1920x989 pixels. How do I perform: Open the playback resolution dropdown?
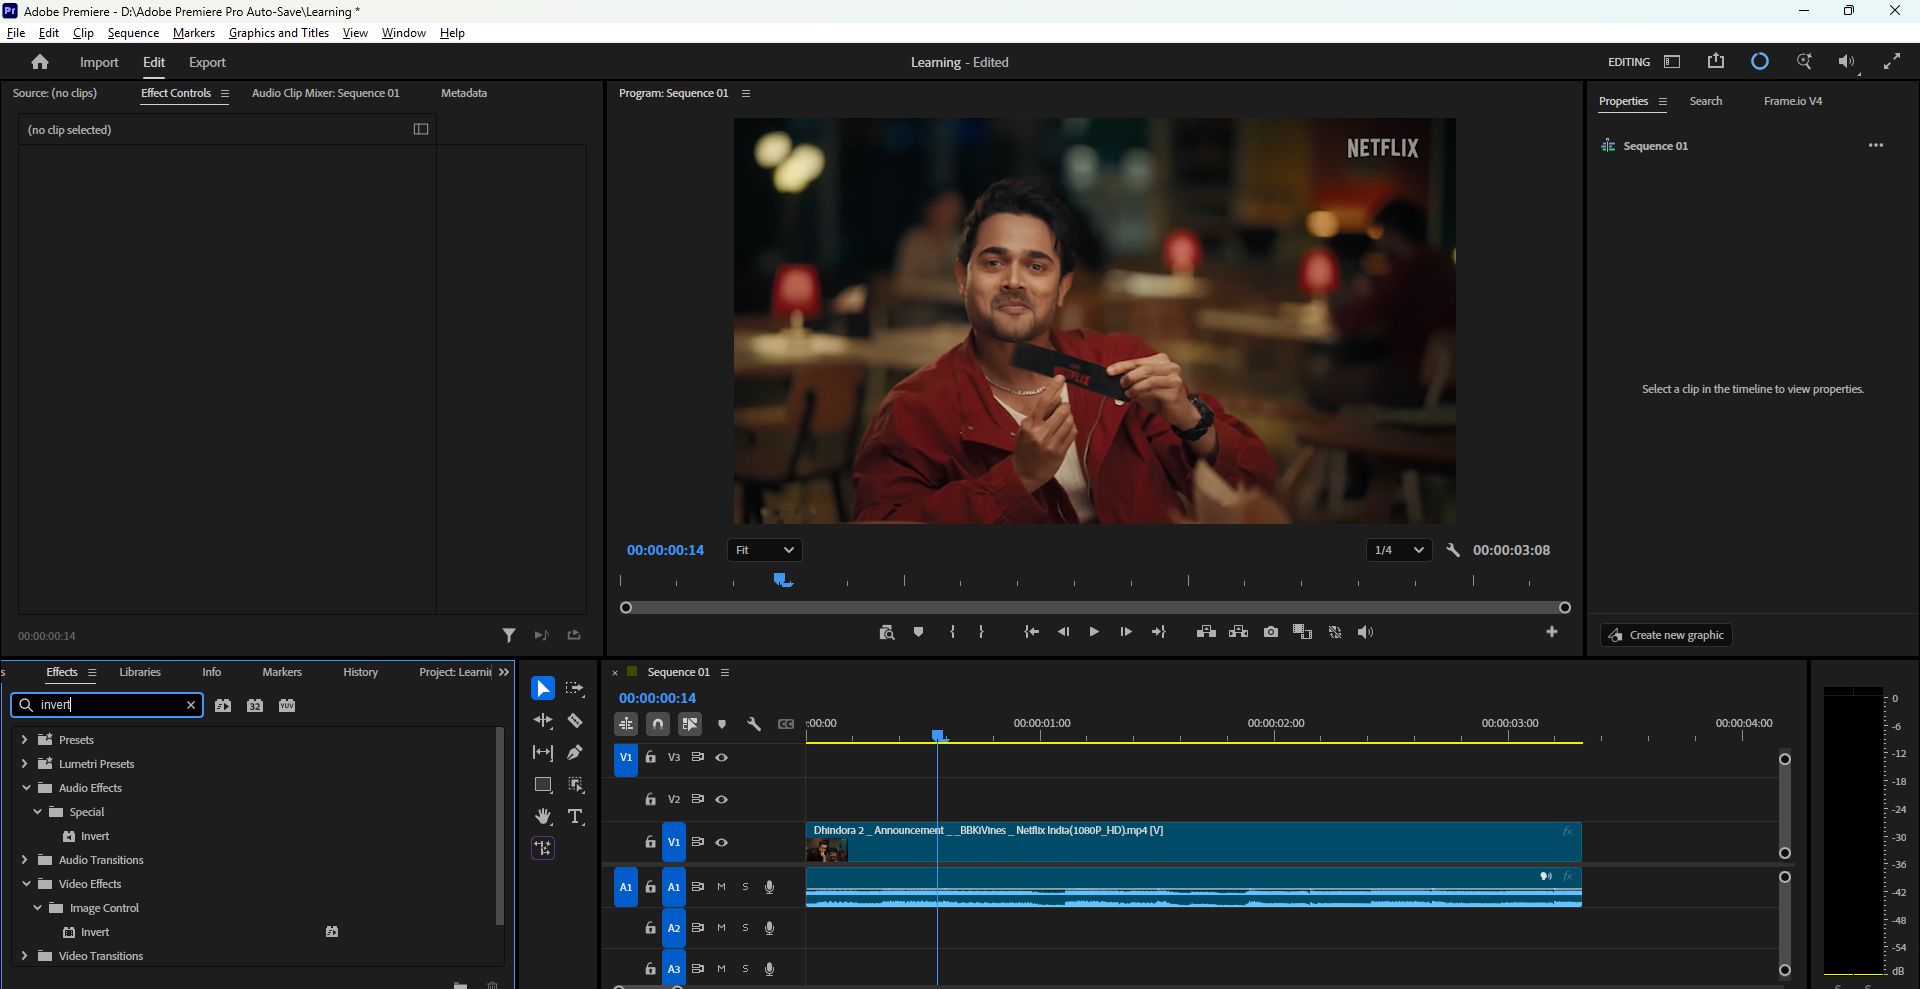tap(1399, 550)
